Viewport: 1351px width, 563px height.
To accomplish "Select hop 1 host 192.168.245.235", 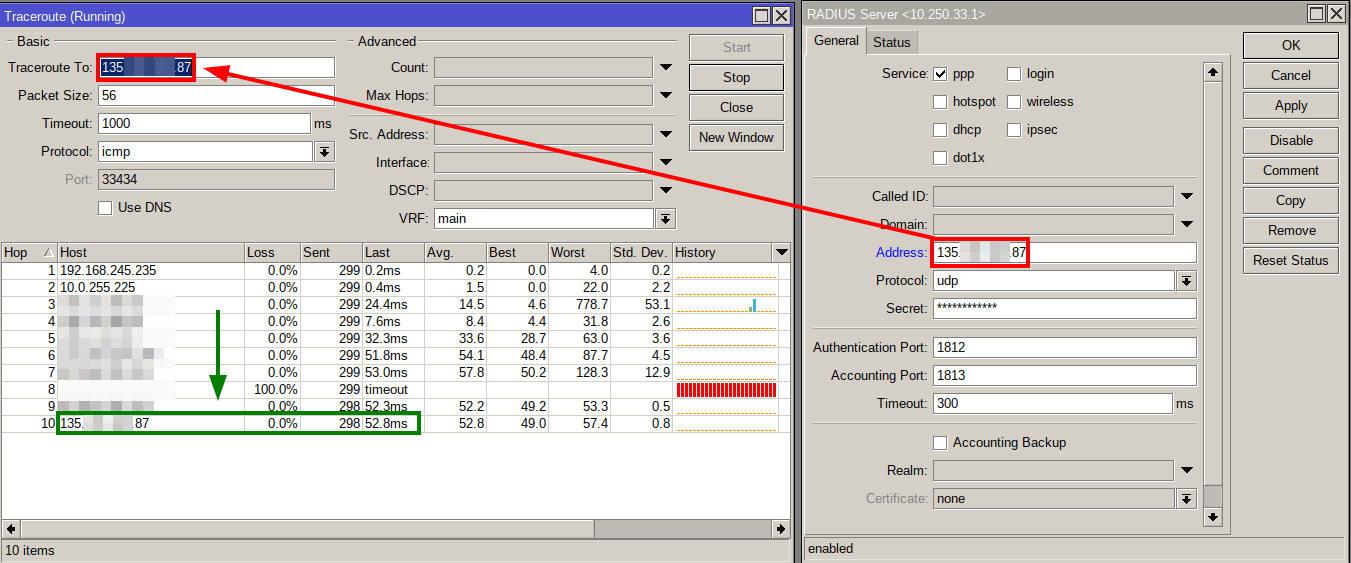I will click(x=108, y=271).
